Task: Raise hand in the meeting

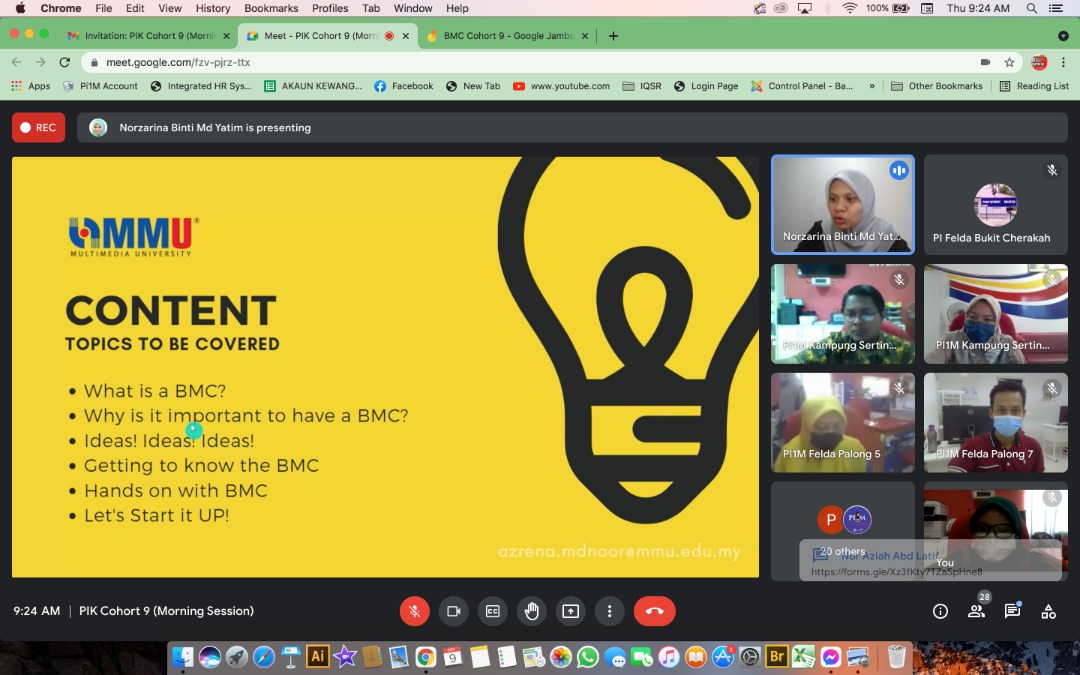Action: pyautogui.click(x=532, y=611)
